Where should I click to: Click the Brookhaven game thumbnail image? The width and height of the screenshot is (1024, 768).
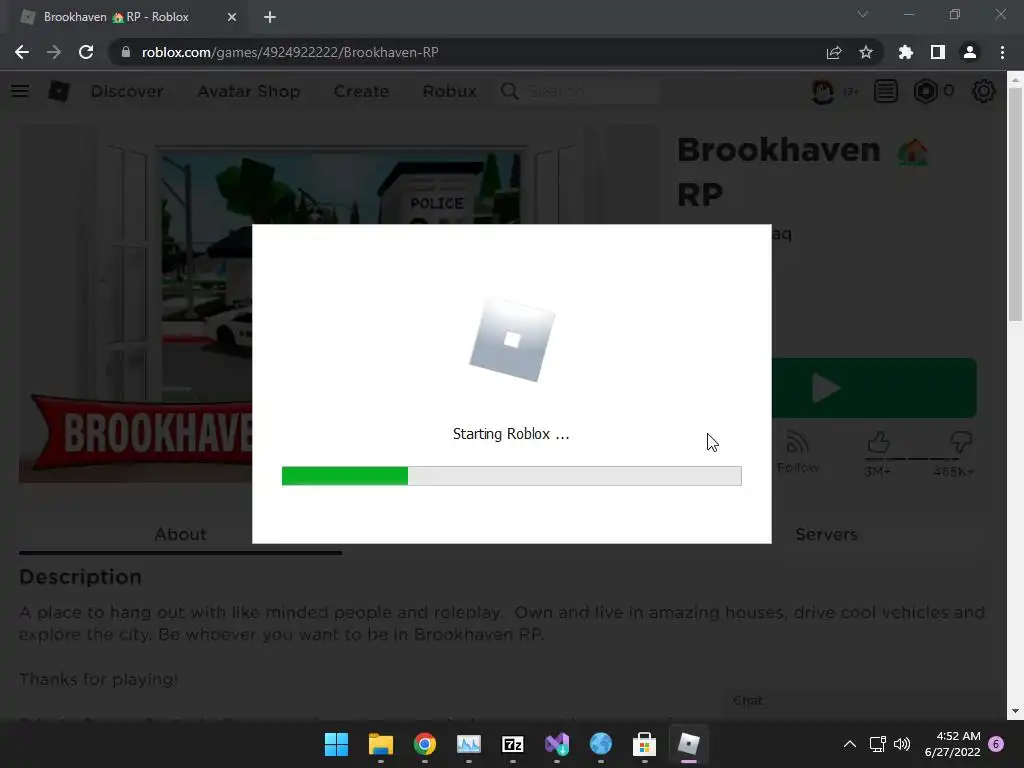[136, 304]
